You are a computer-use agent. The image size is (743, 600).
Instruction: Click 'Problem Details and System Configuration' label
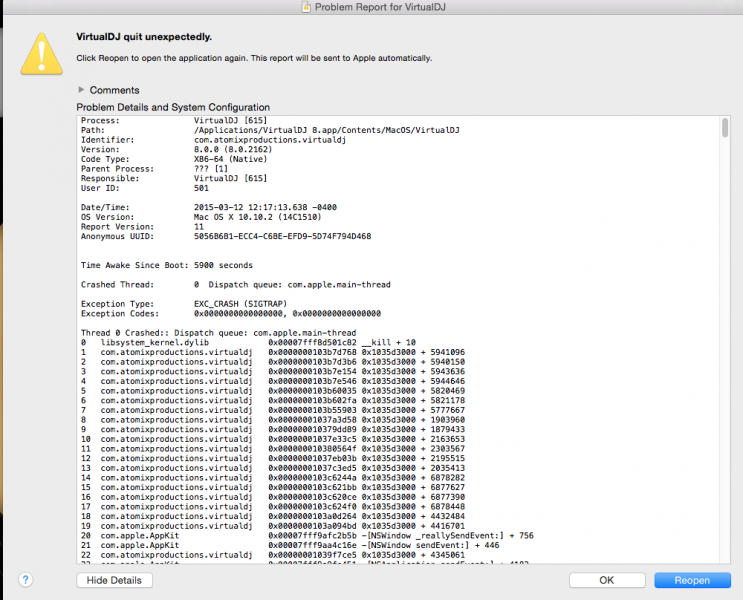point(173,107)
